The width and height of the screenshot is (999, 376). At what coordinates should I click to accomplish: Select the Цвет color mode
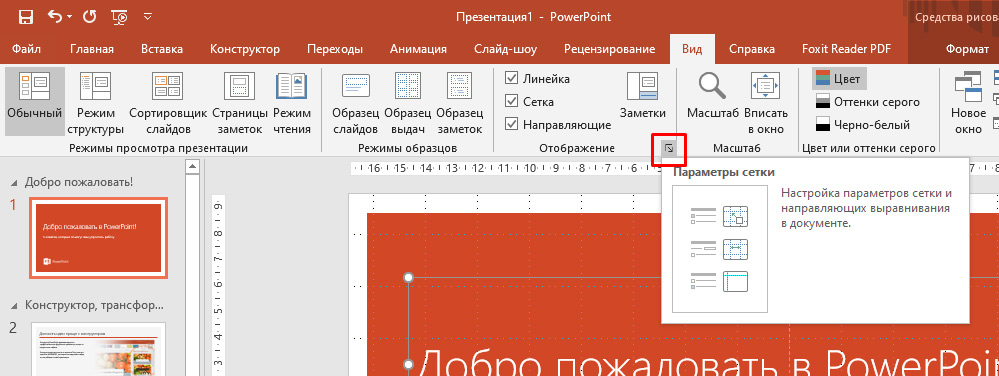point(839,79)
